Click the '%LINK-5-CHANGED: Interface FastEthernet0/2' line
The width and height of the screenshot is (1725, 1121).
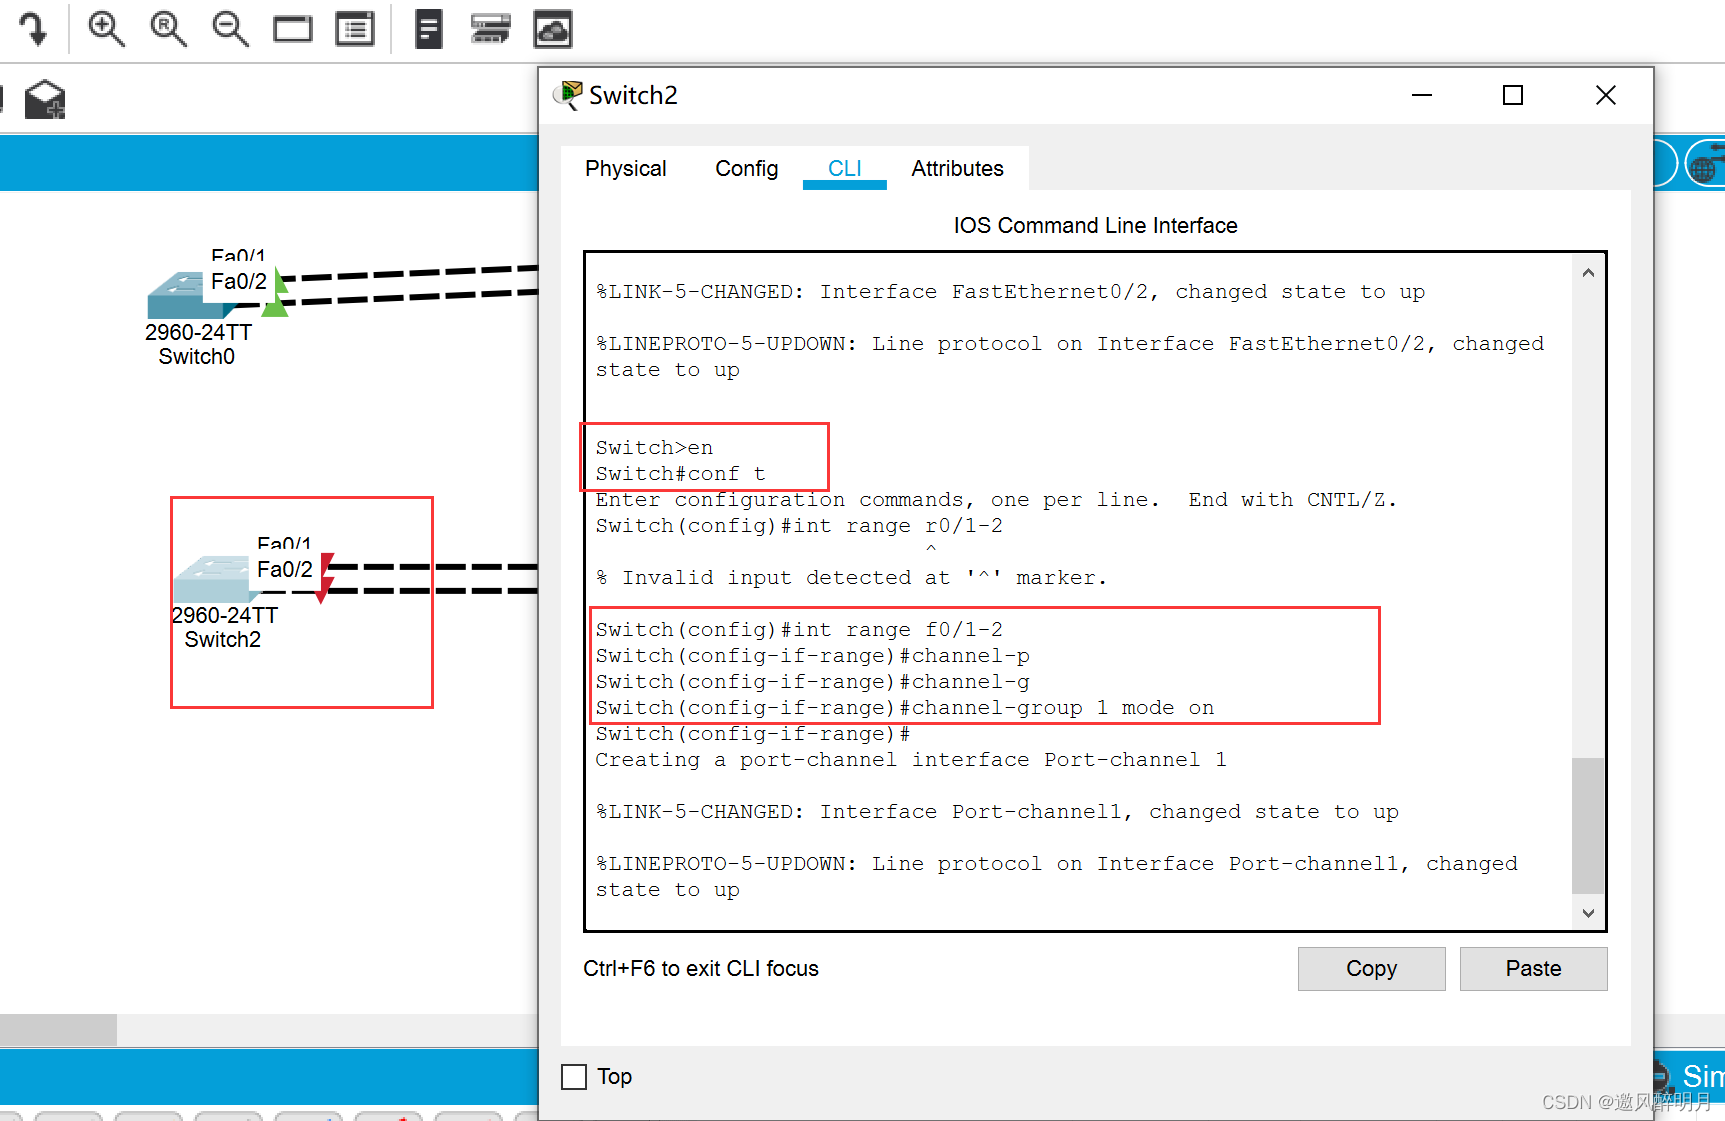click(1010, 292)
